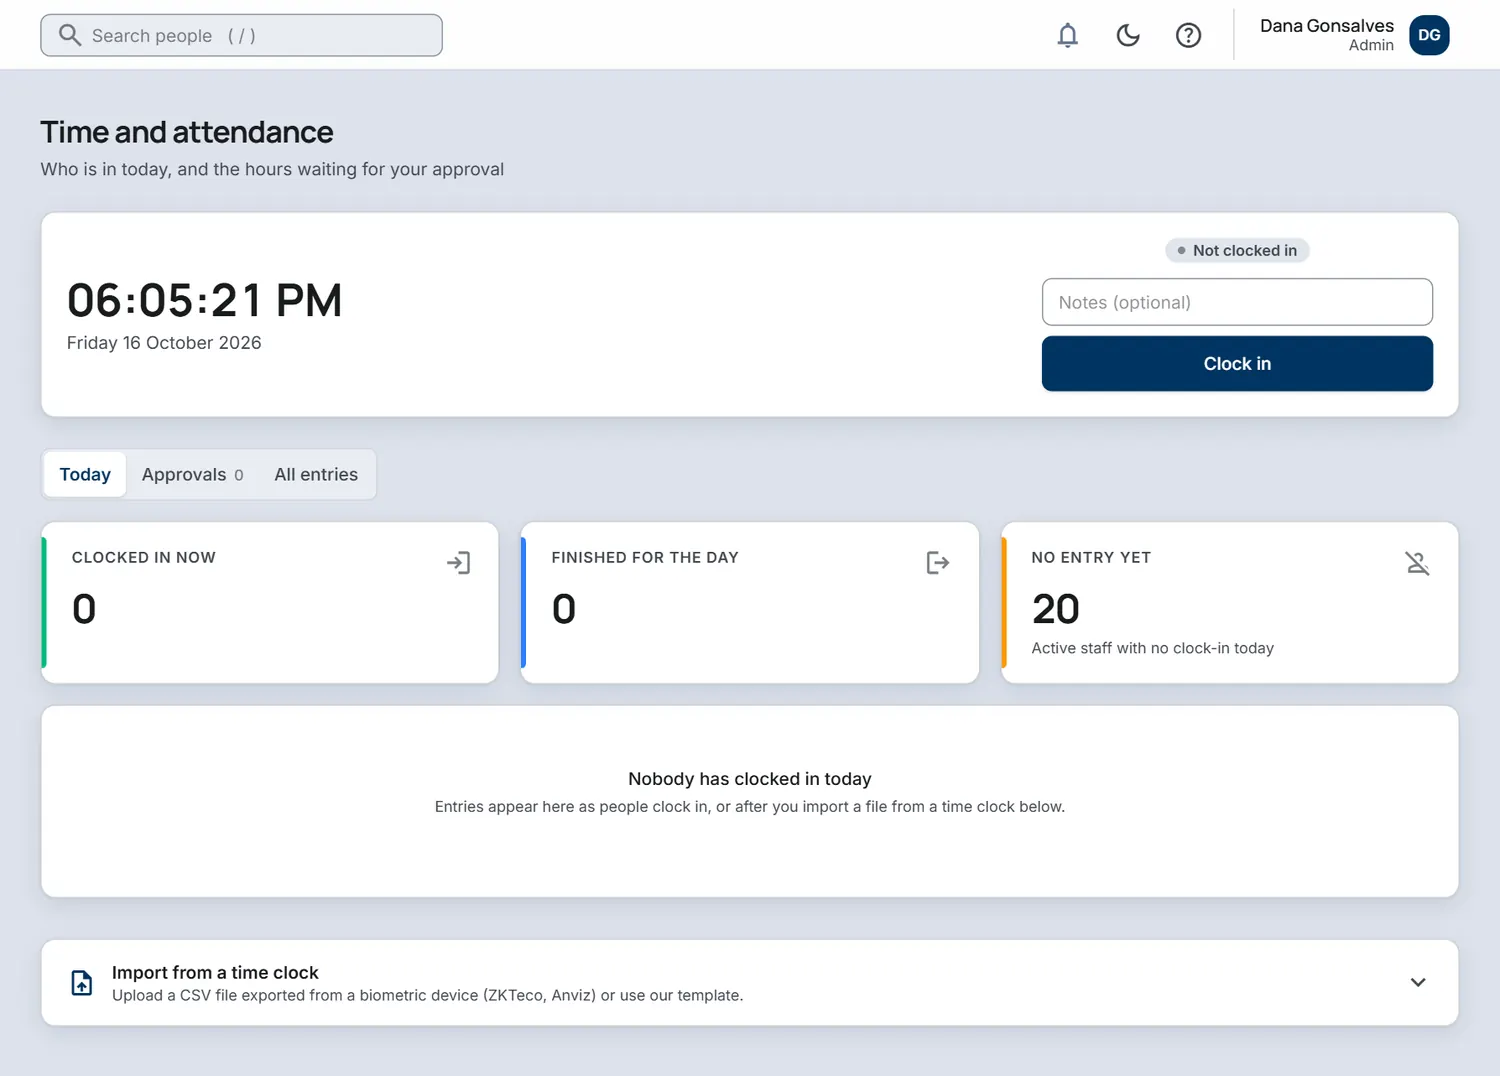Click the Clock in button
The width and height of the screenshot is (1500, 1076).
pos(1237,363)
